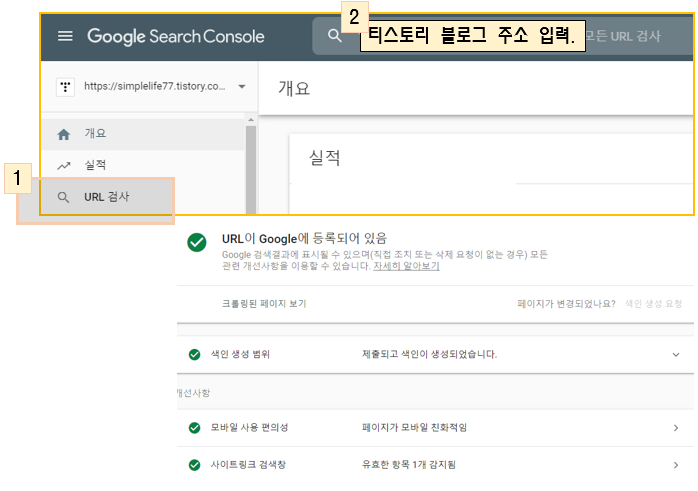The image size is (698, 491).
Task: Open the property selector dropdown arrow
Action: pyautogui.click(x=242, y=86)
